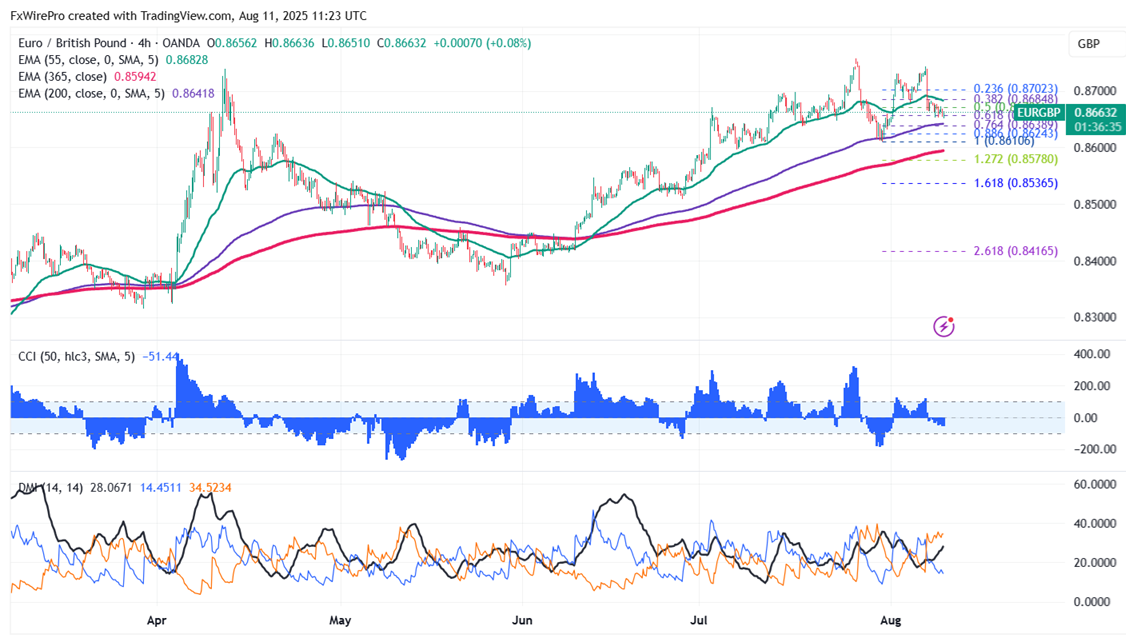Select the EMA (200, close, 0, SMA, 5) legend
The height and width of the screenshot is (644, 1126).
pos(91,93)
